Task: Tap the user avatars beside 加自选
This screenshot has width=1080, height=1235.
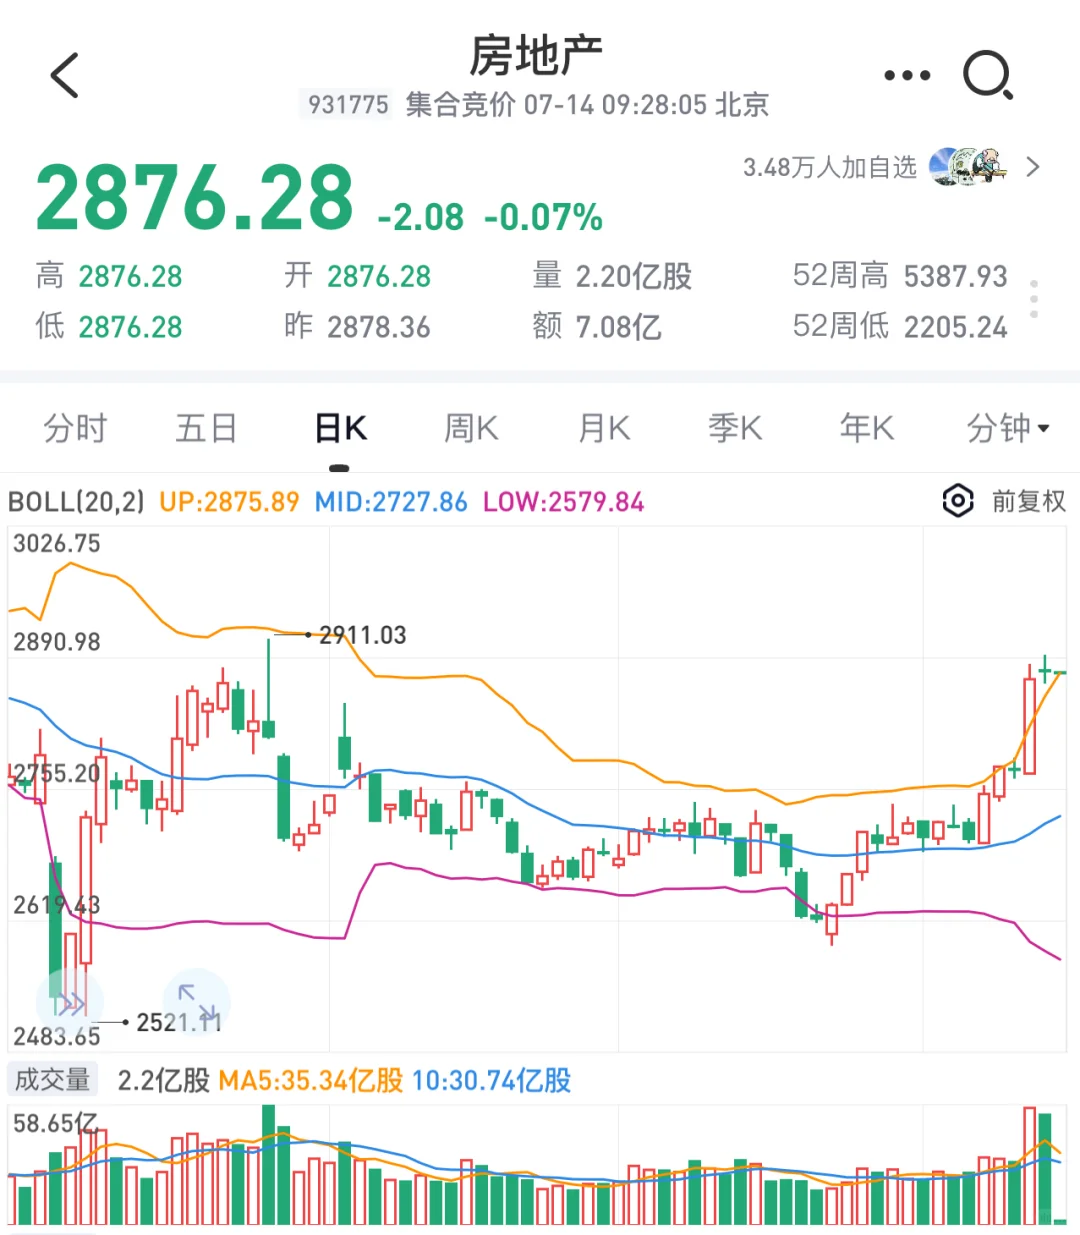Action: (967, 167)
